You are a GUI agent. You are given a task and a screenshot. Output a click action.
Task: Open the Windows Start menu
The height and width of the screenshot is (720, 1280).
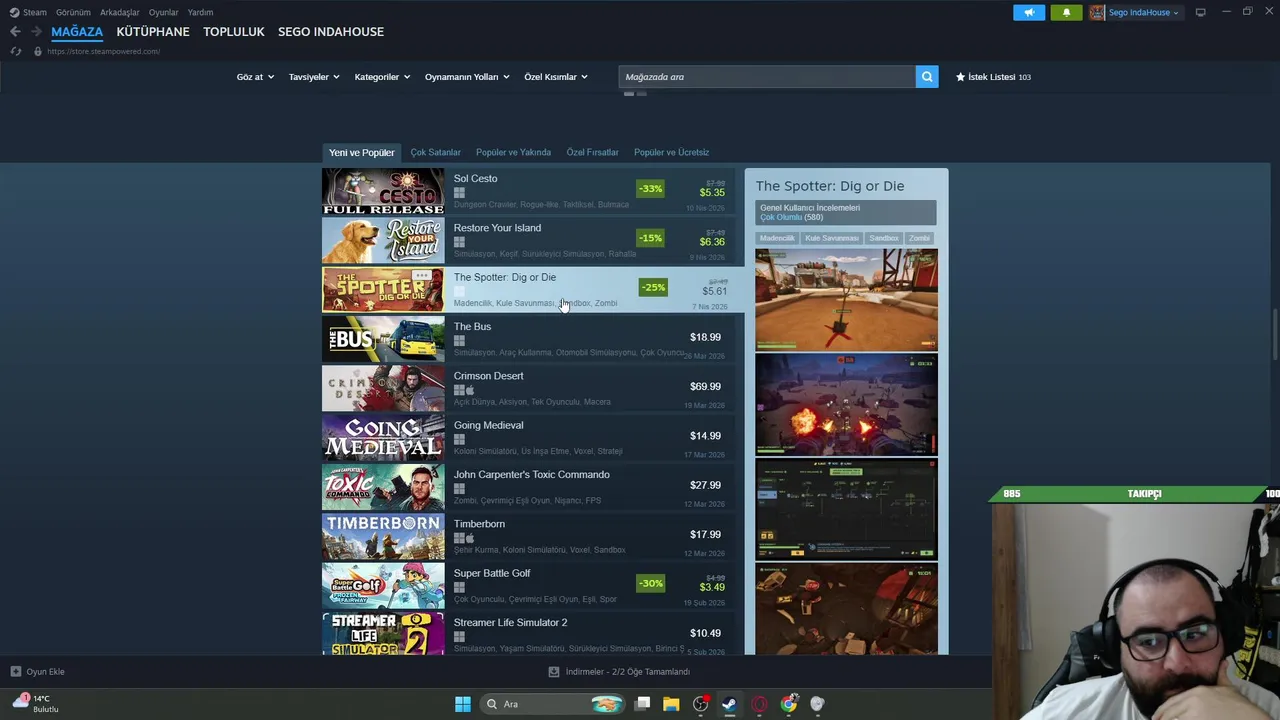pos(462,704)
